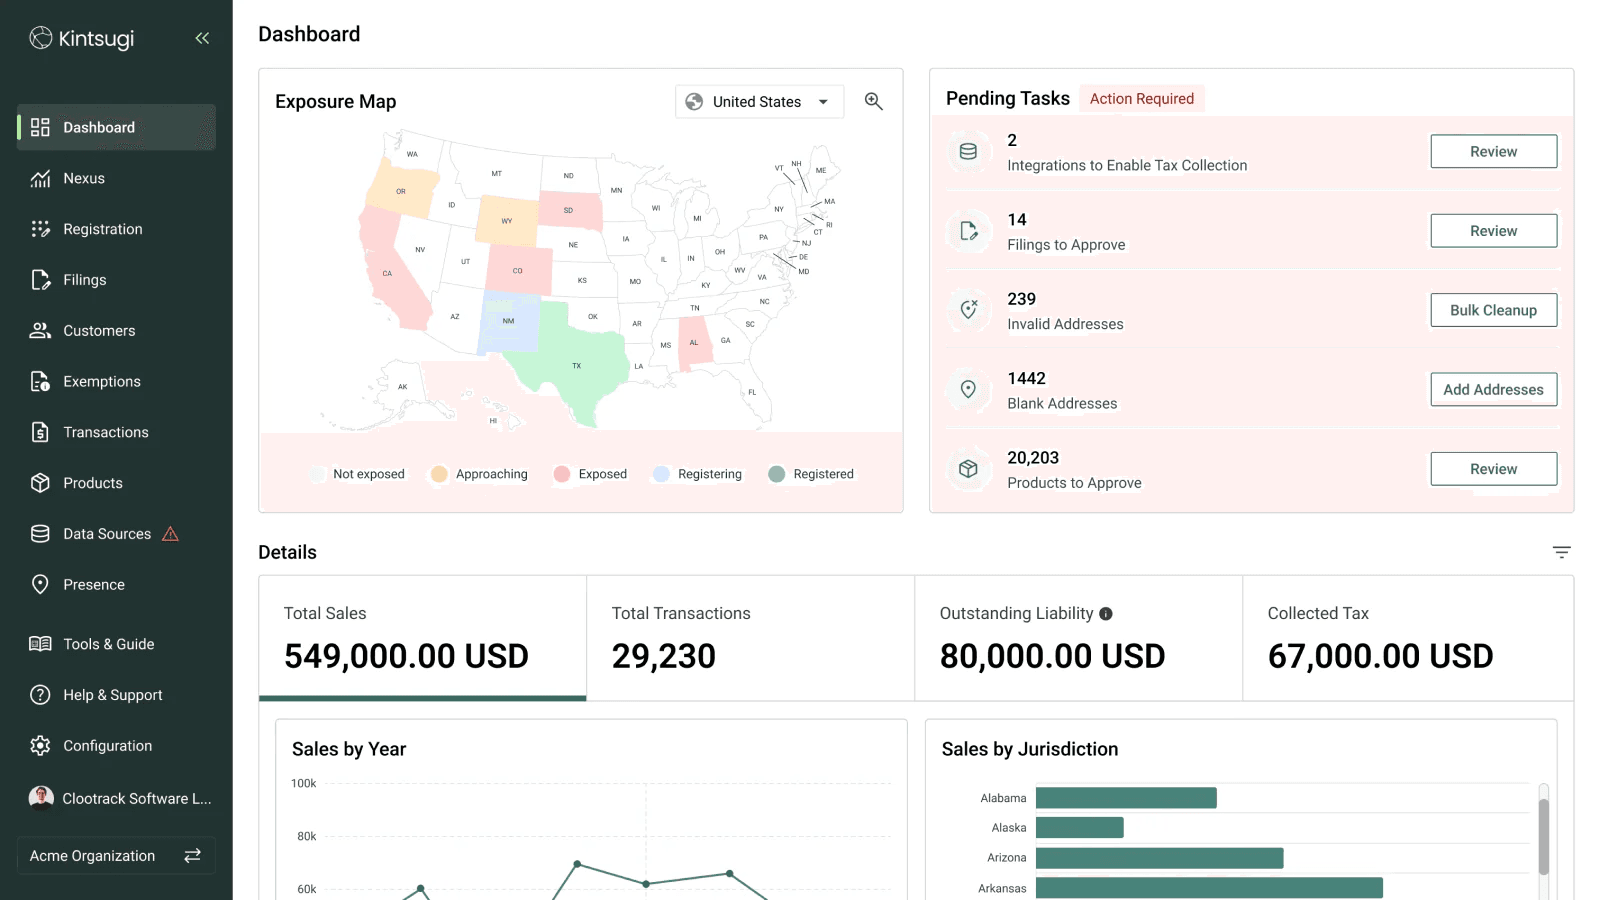1600x900 pixels.
Task: Click the map zoom magnifier icon
Action: [873, 101]
